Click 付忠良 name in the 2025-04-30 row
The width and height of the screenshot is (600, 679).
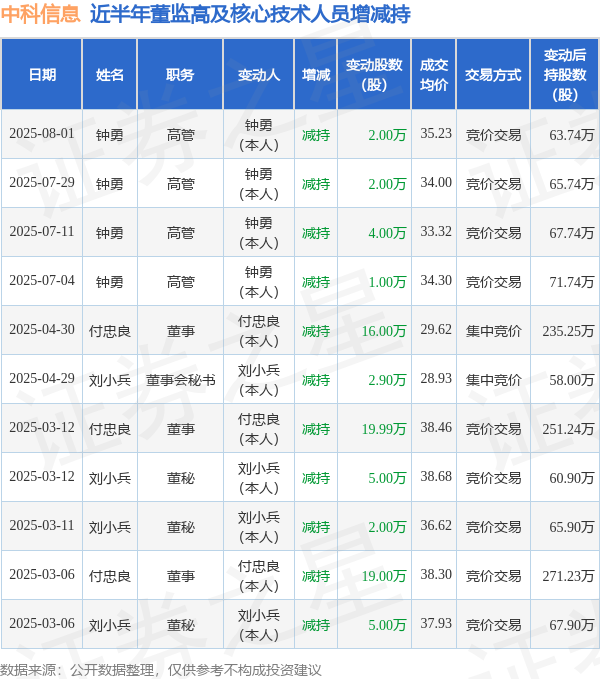pos(110,331)
